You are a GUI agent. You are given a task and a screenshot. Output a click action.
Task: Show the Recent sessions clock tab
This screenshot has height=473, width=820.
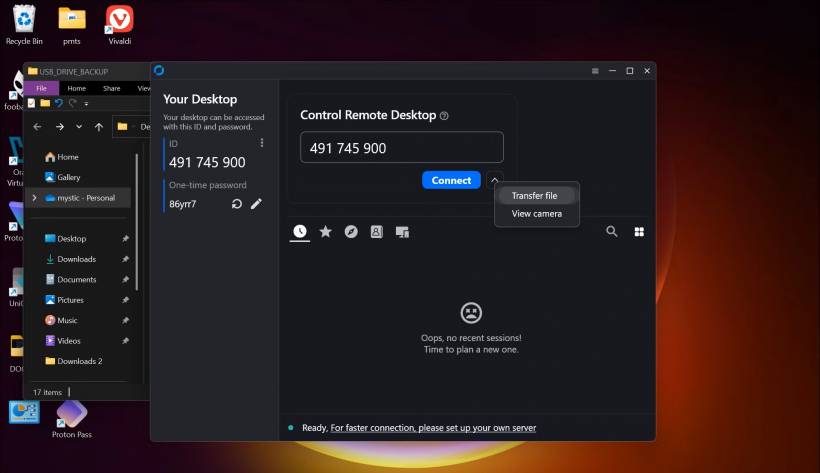pos(300,231)
